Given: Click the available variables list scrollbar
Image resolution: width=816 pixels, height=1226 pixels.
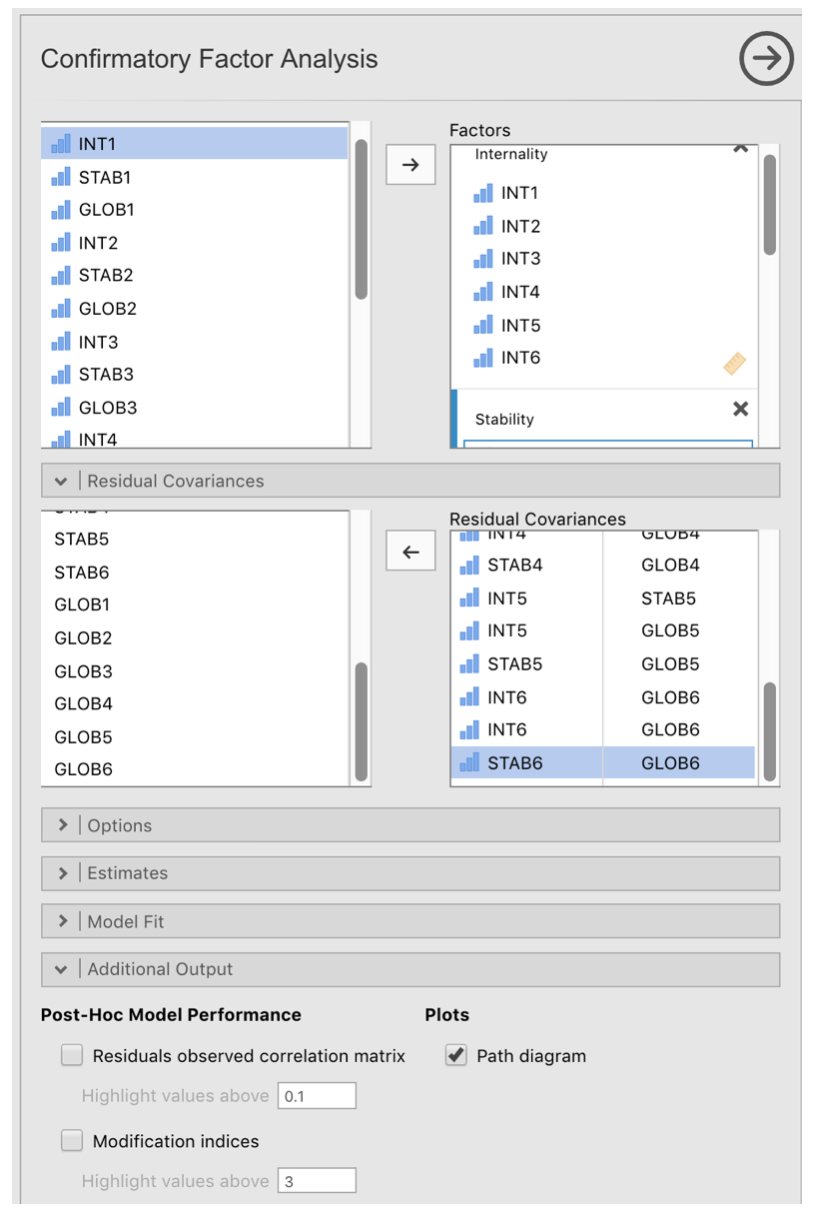Looking at the screenshot, I should [361, 220].
